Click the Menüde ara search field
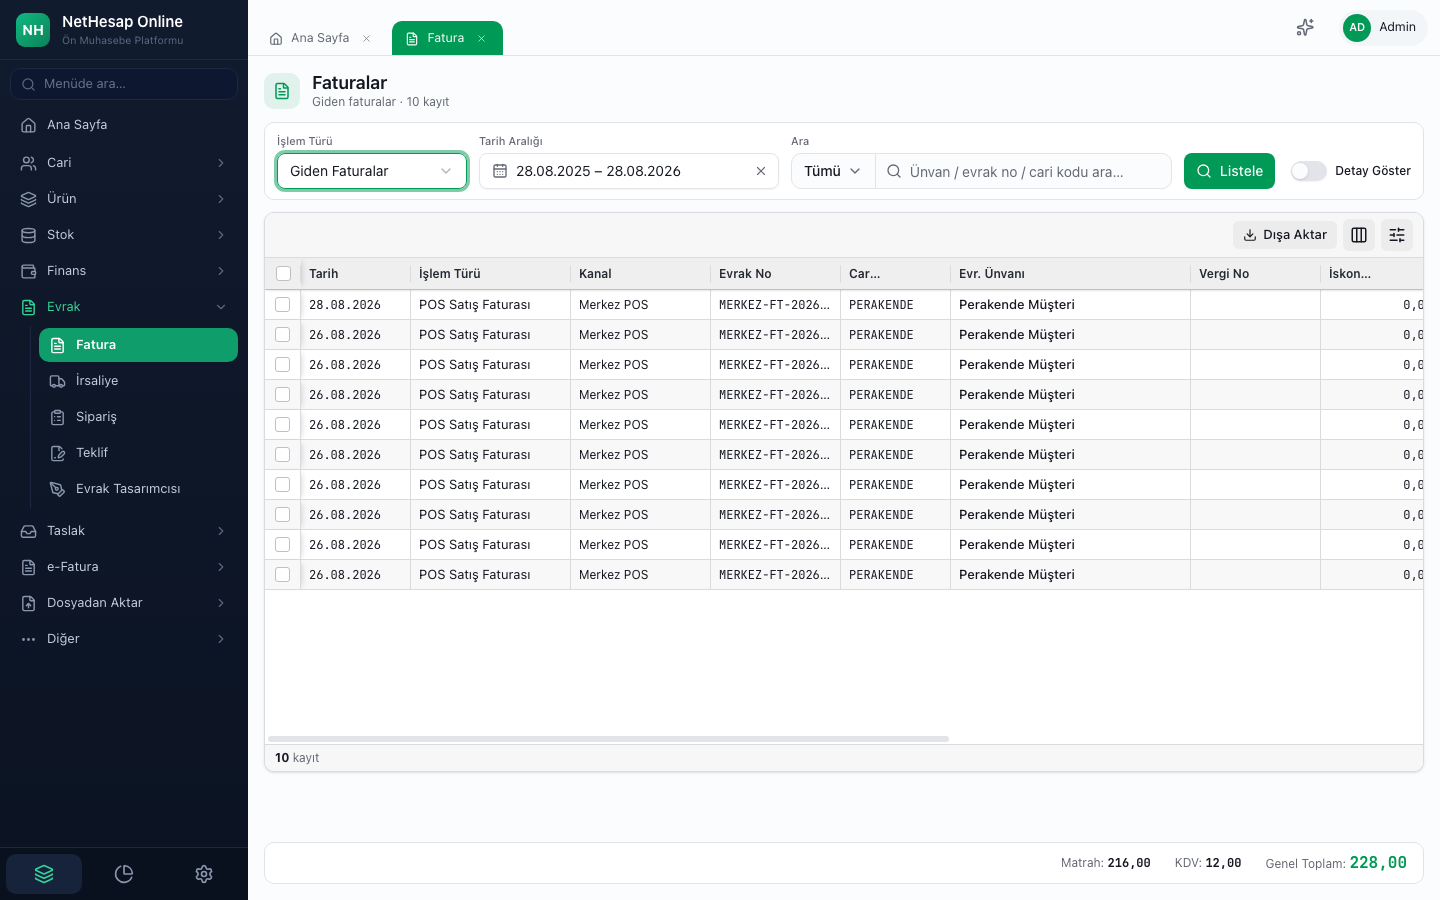1440x900 pixels. pyautogui.click(x=124, y=84)
